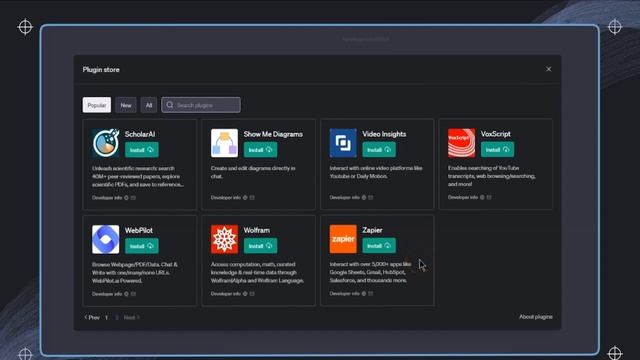Screen dimensions: 640x360
Task: Click the Video Insights title
Action: point(384,134)
